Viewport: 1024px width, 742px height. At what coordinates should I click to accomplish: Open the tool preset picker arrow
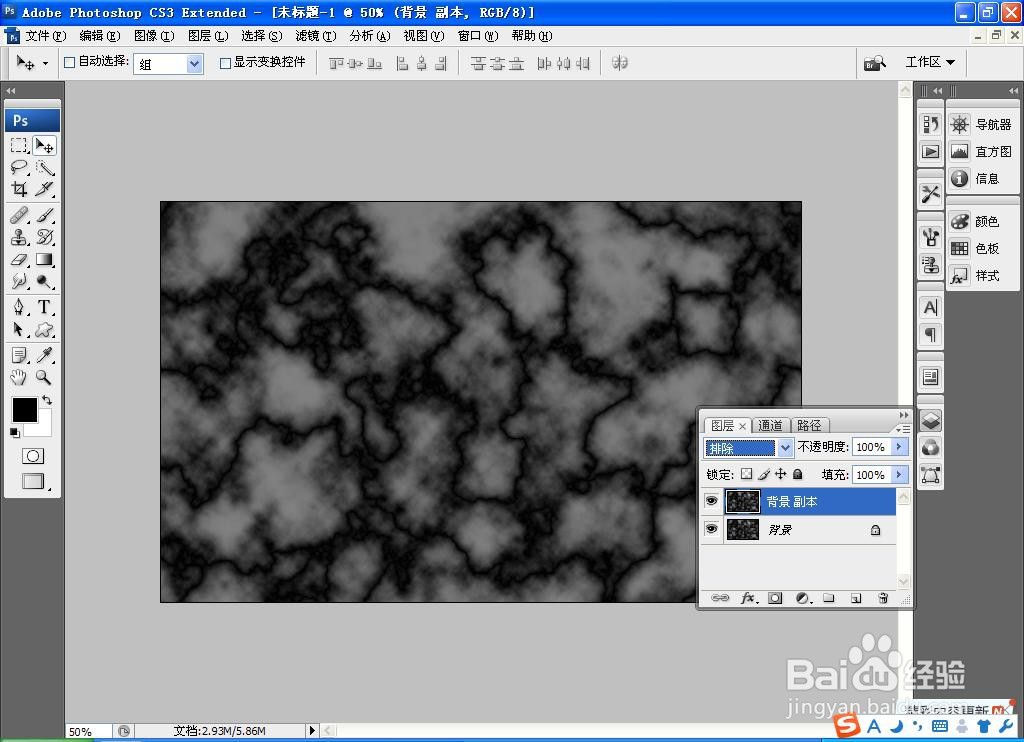[x=45, y=63]
